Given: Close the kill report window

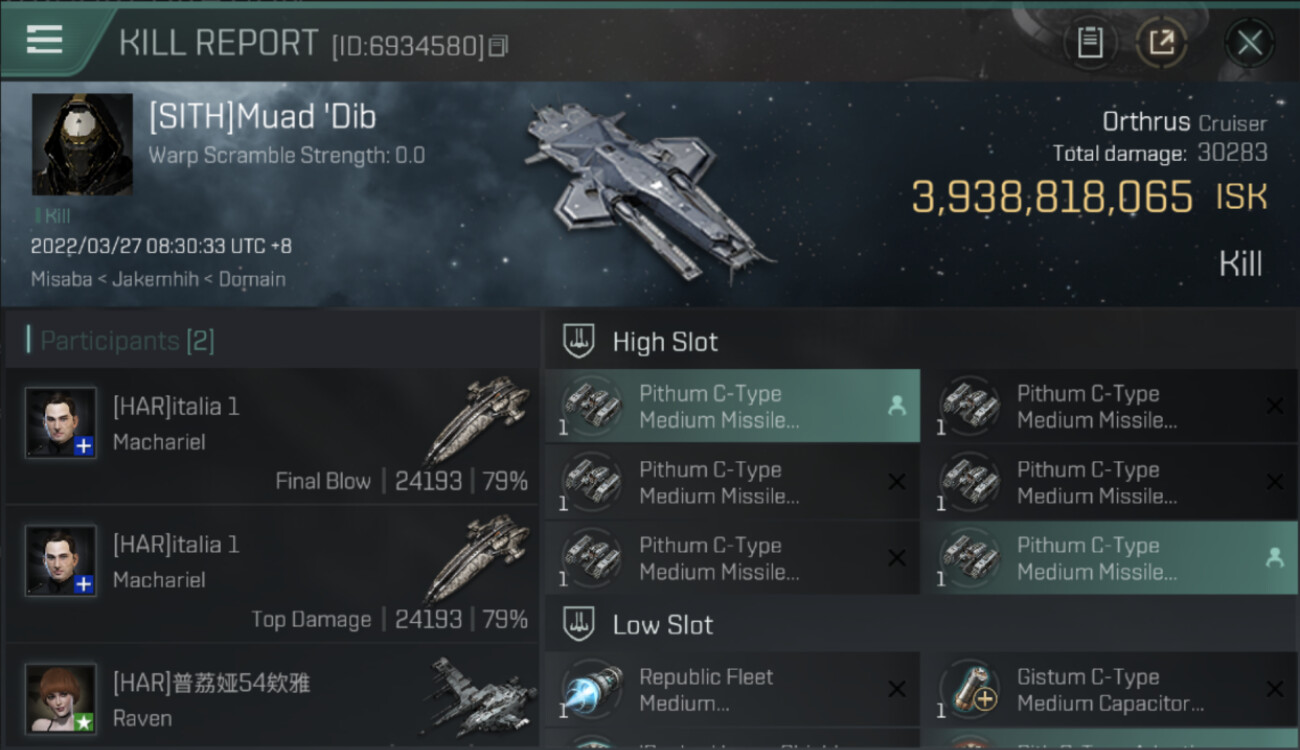Looking at the screenshot, I should point(1249,43).
